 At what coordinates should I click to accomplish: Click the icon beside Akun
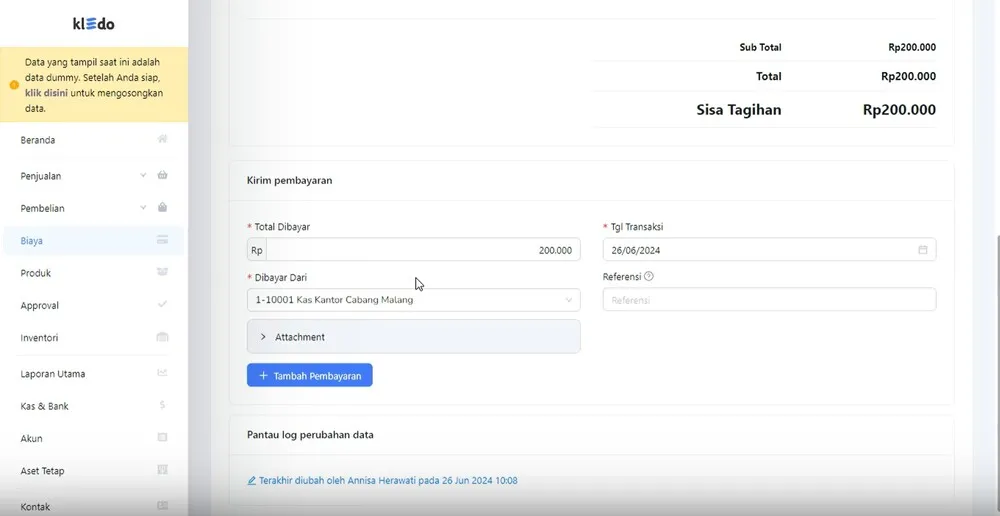click(163, 438)
